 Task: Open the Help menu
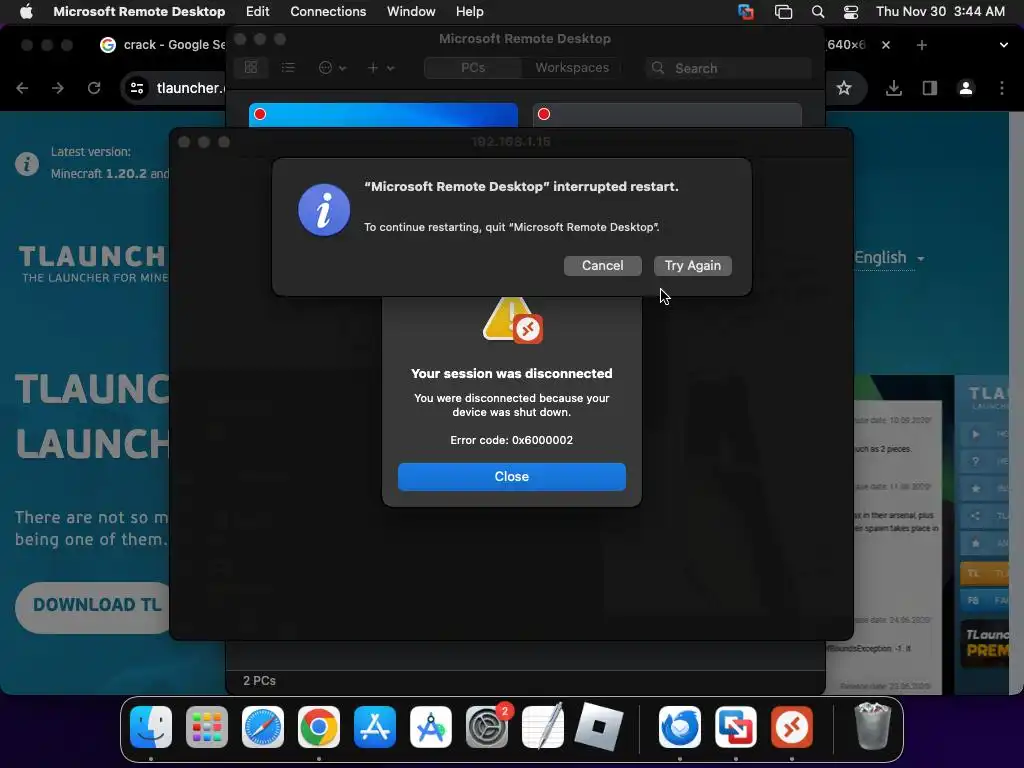[470, 12]
